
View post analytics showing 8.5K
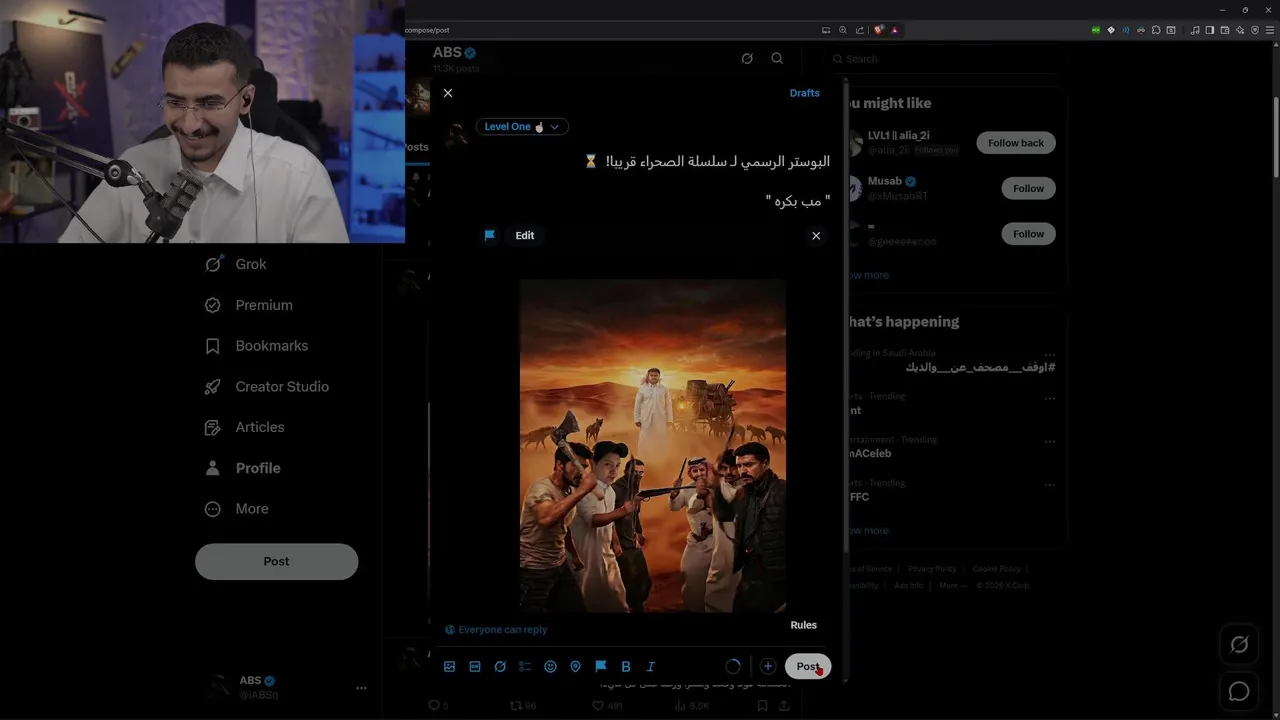[x=693, y=706]
